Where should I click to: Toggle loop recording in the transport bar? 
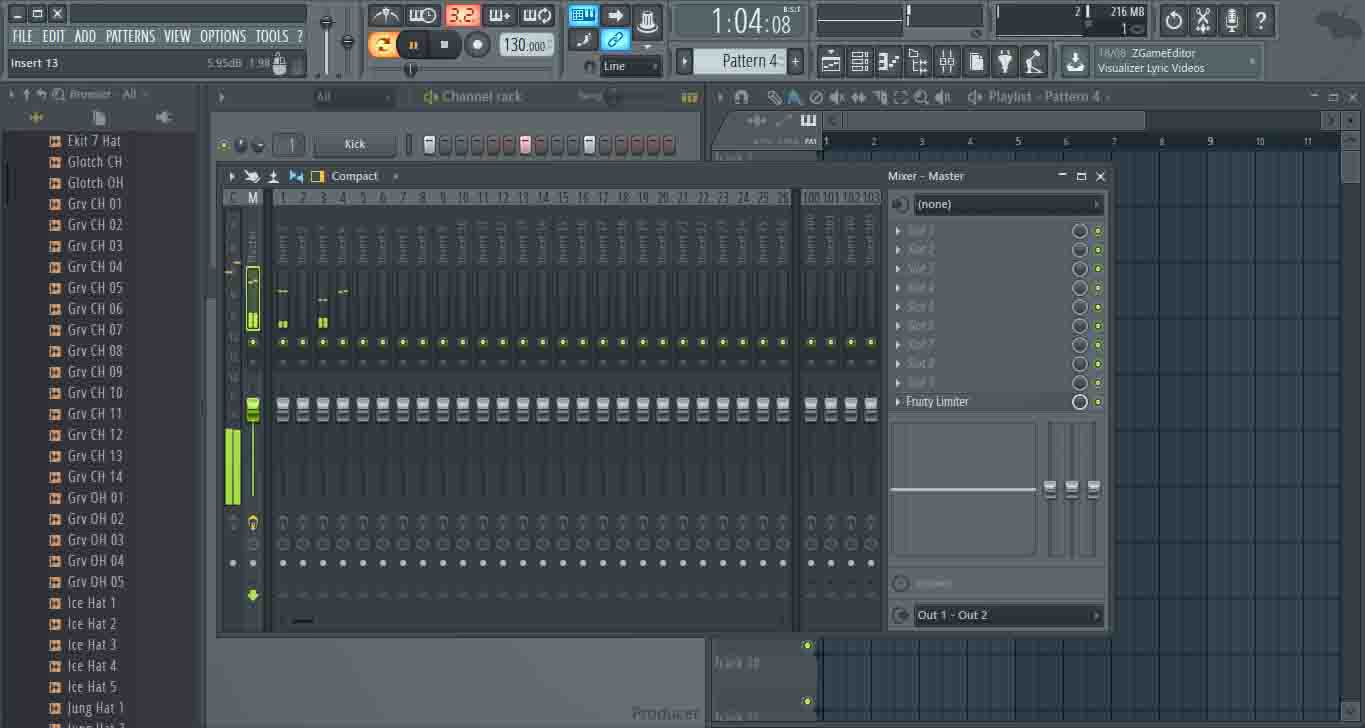click(x=538, y=15)
